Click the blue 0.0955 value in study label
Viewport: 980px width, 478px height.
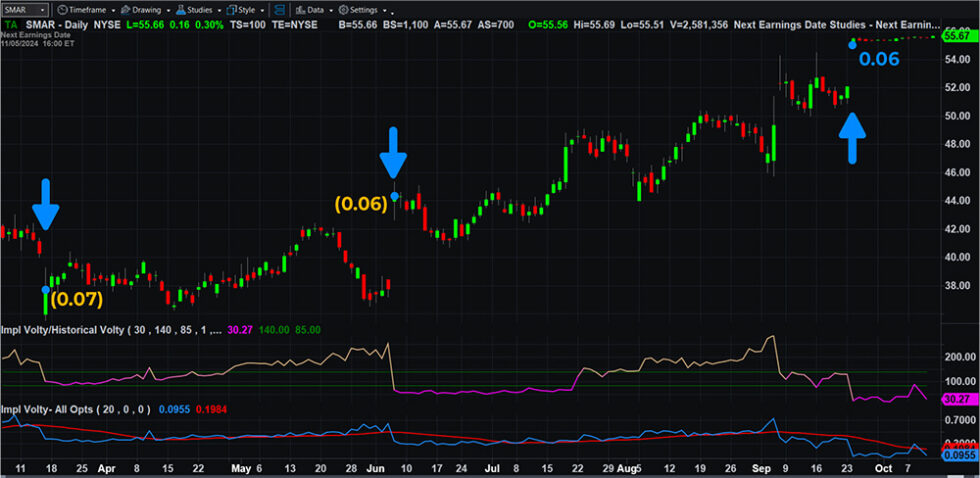pyautogui.click(x=172, y=409)
